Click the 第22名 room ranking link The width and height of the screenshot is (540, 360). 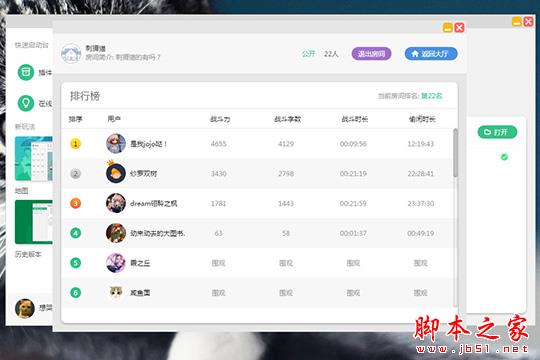tap(432, 96)
